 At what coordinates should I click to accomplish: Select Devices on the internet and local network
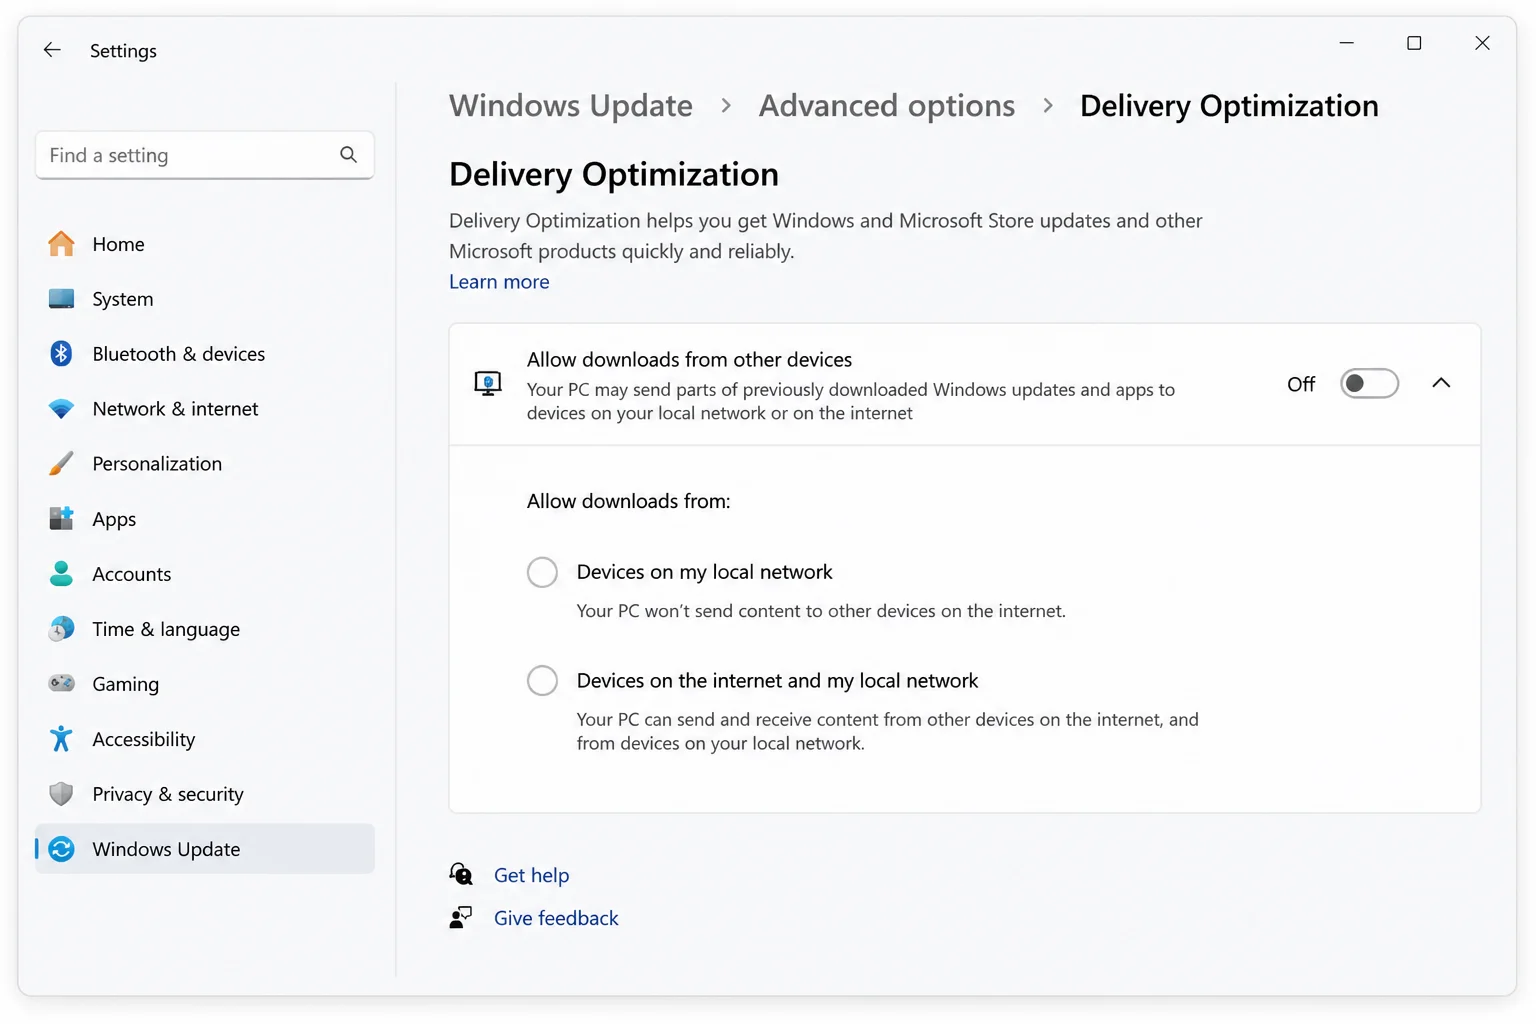[x=542, y=681]
